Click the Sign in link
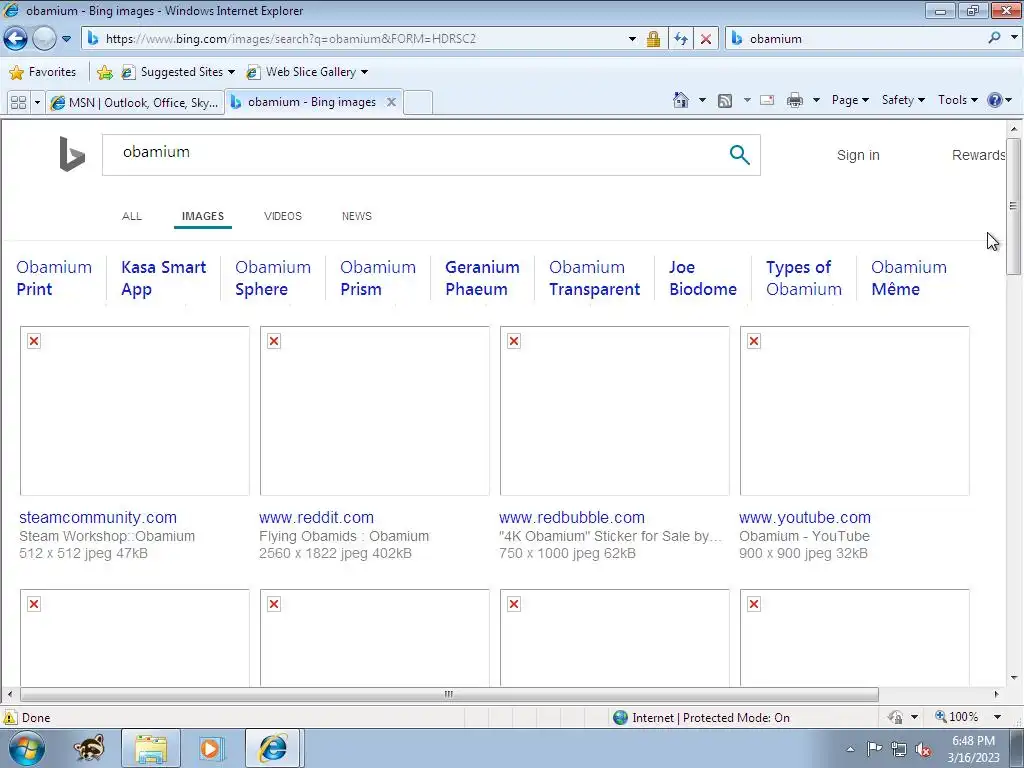This screenshot has width=1024, height=768. (858, 155)
